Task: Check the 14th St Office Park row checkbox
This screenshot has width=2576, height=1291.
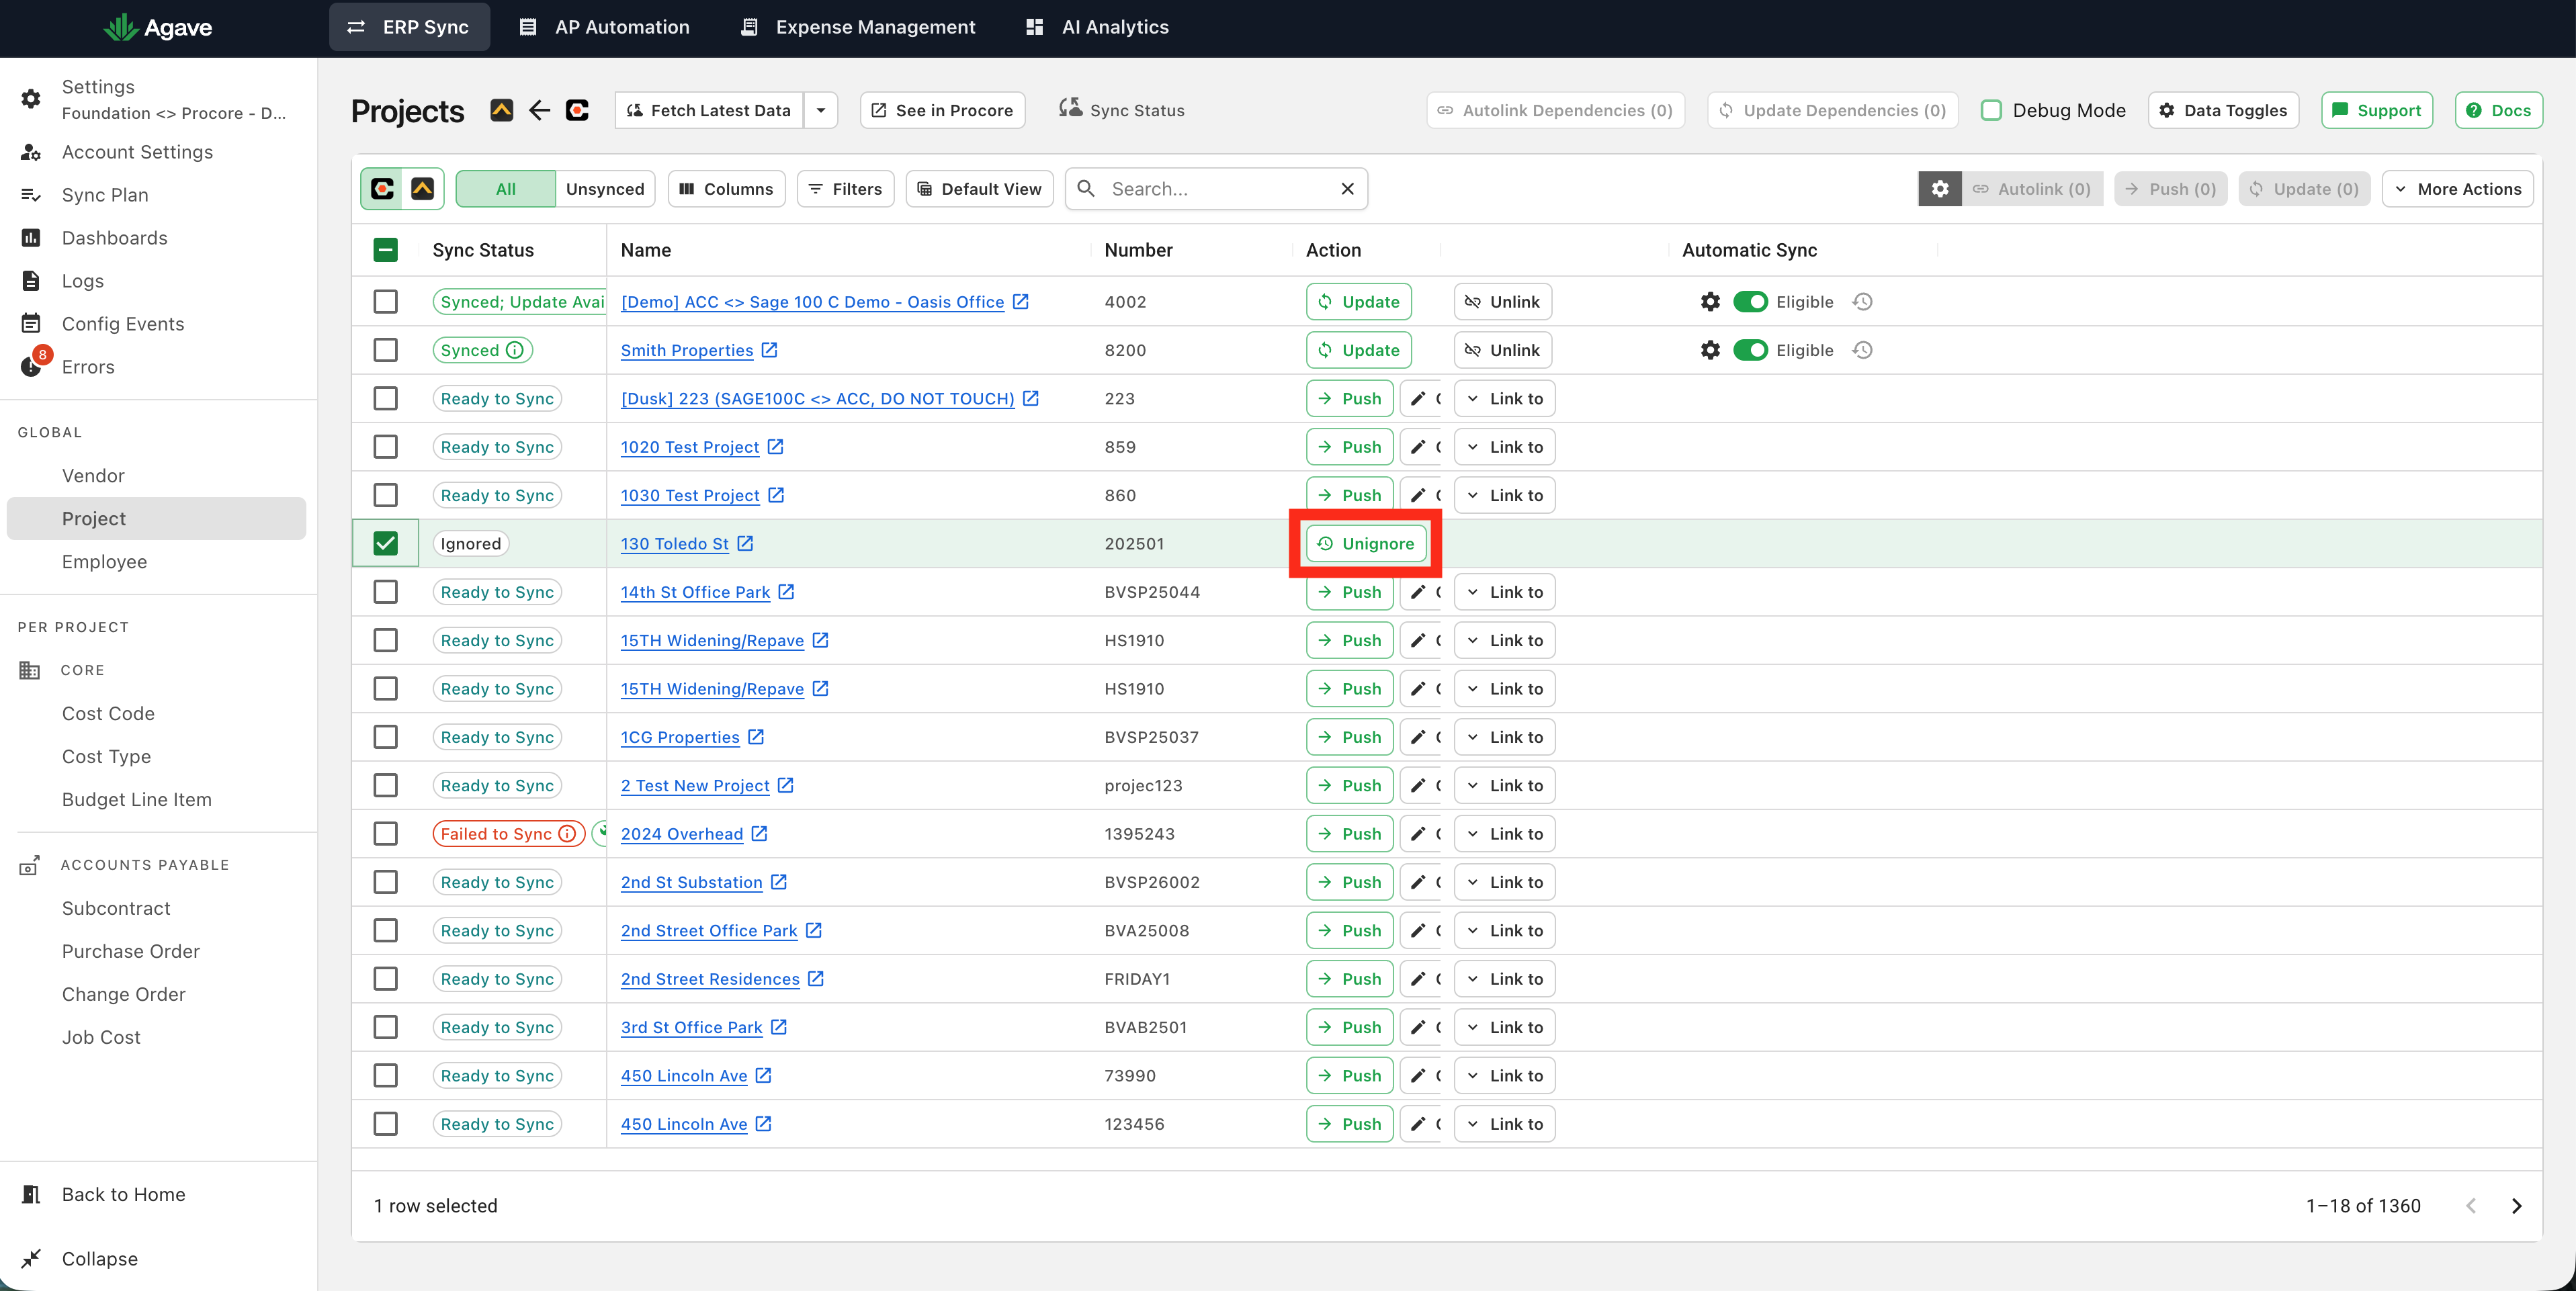Action: tap(385, 592)
